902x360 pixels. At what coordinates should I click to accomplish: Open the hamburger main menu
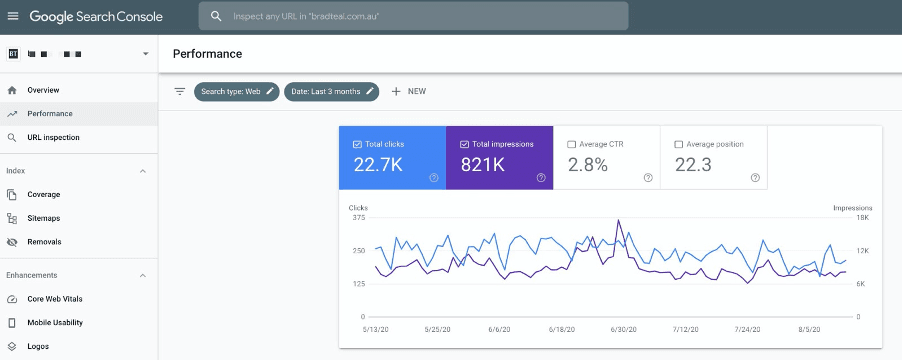point(13,16)
